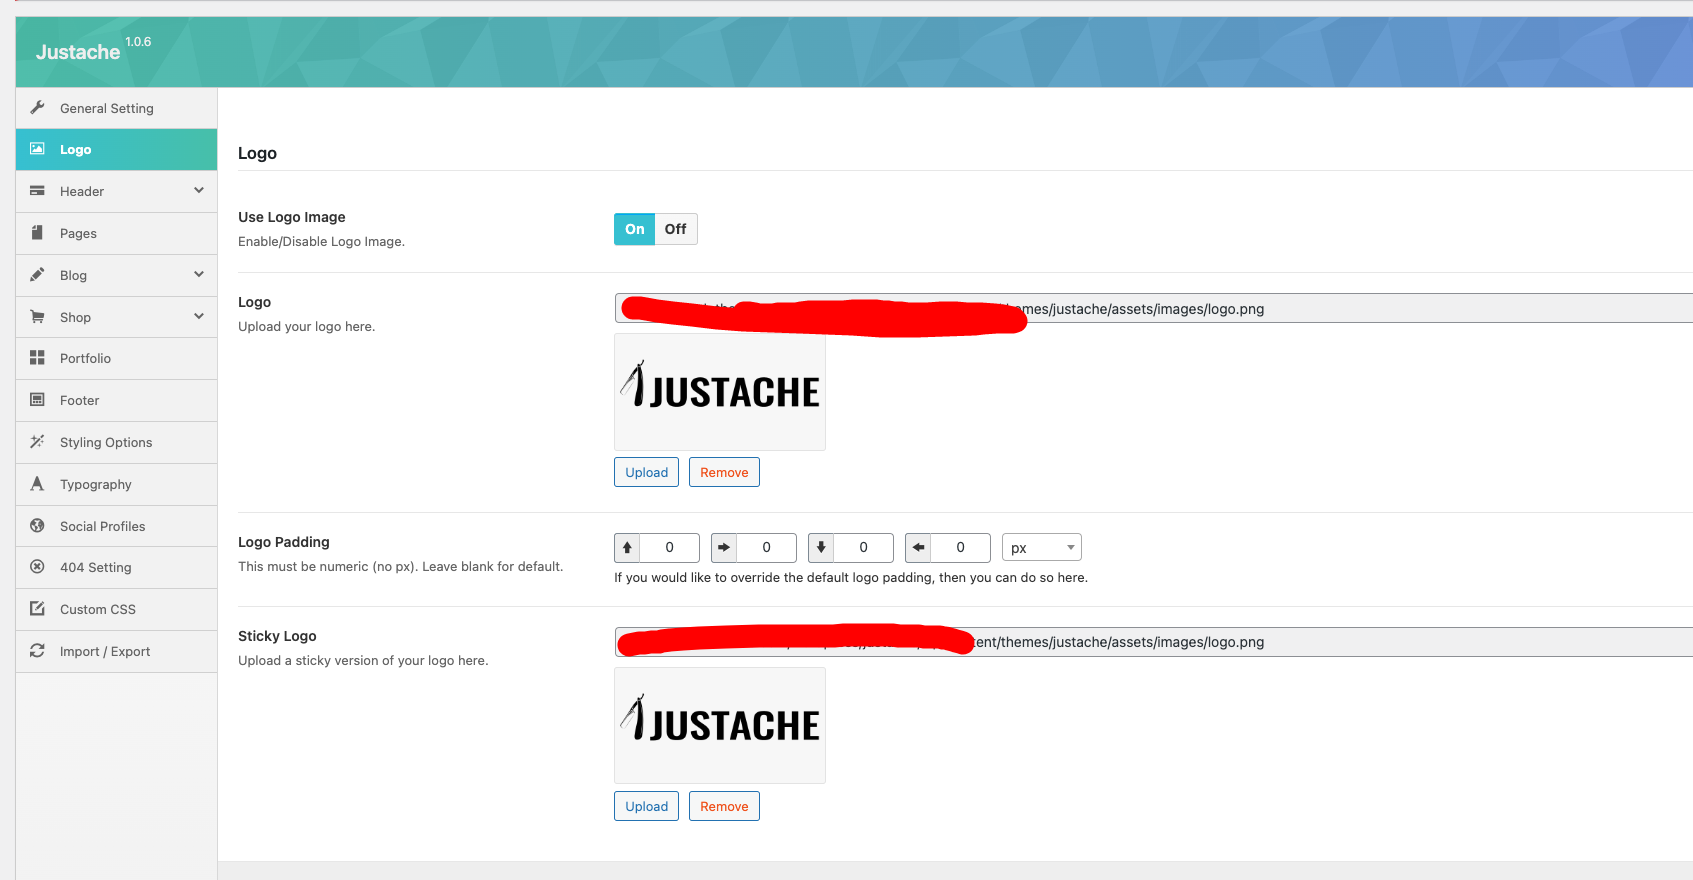Click the Logo preview thumbnail
This screenshot has width=1693, height=880.
(x=720, y=392)
